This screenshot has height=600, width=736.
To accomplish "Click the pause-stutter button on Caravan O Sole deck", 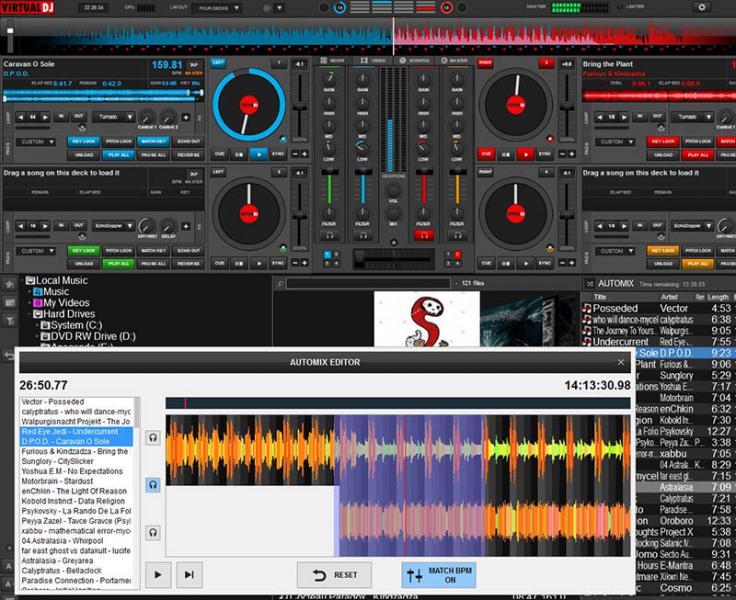I will (239, 154).
